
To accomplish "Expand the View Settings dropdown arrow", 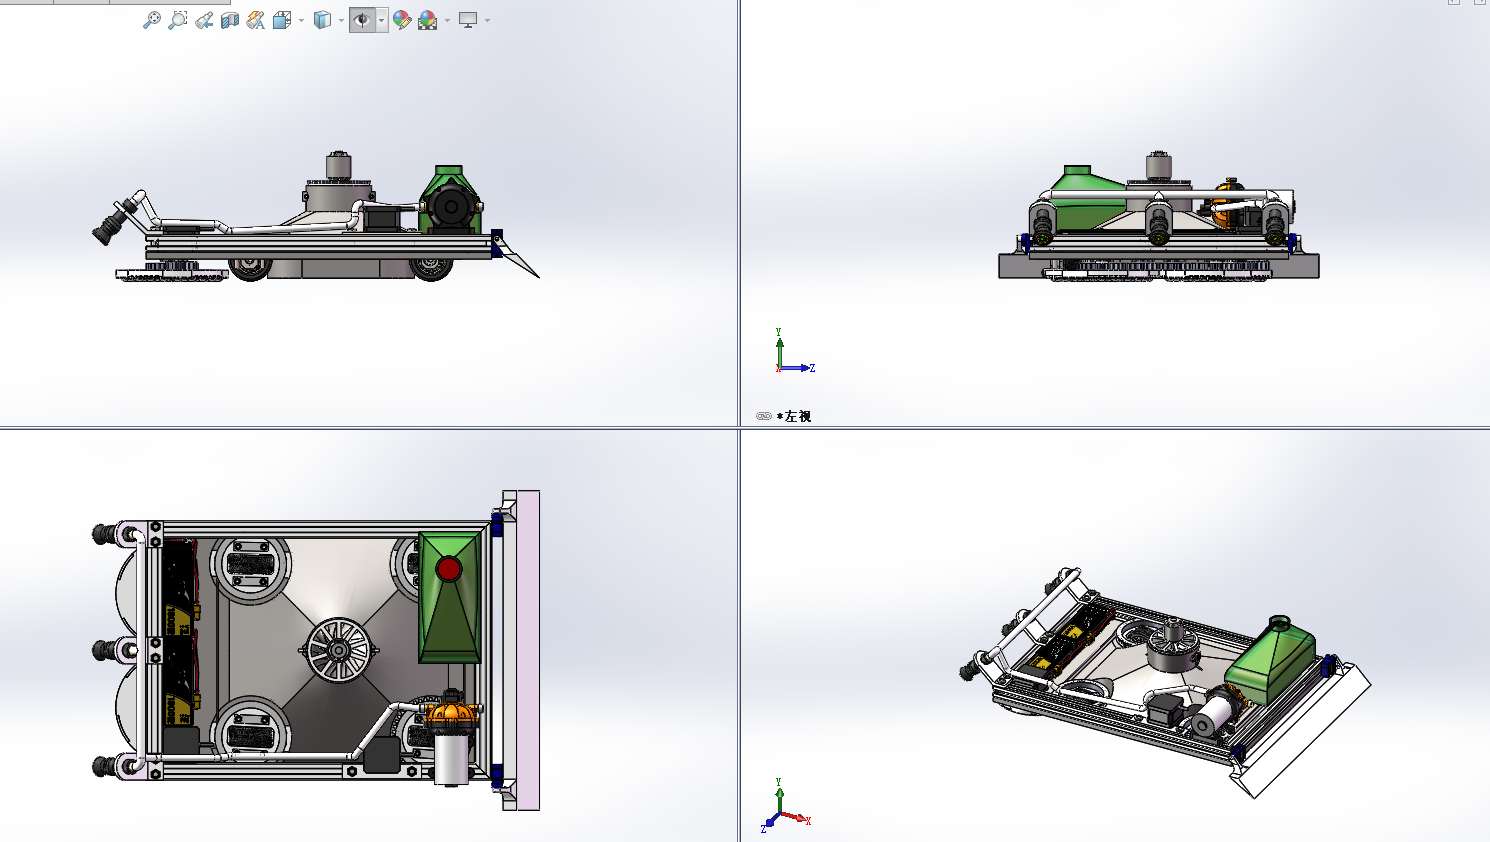I will [x=487, y=20].
